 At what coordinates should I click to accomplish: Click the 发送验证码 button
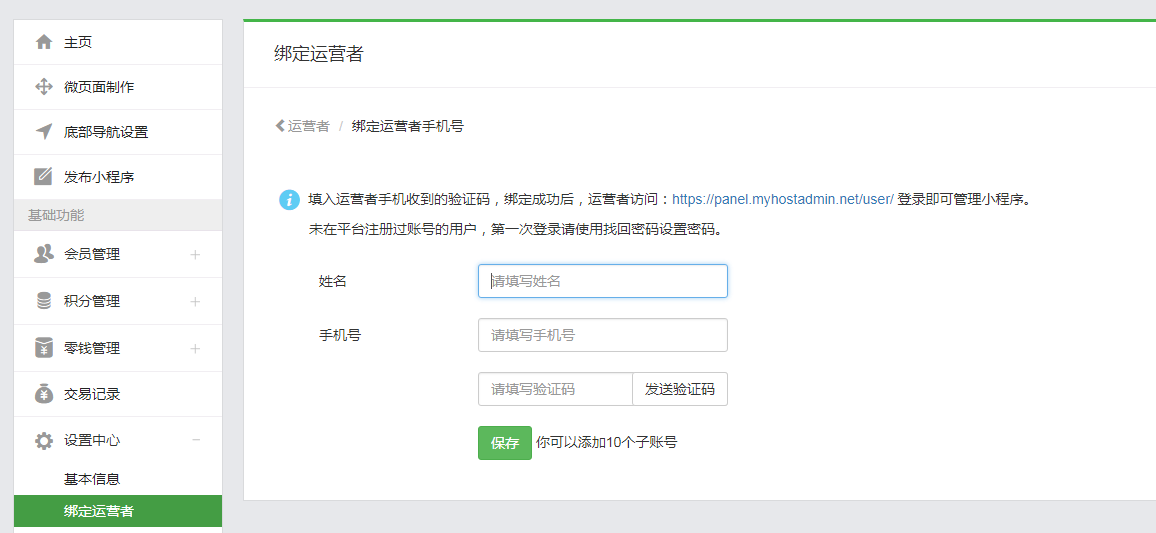pyautogui.click(x=679, y=390)
